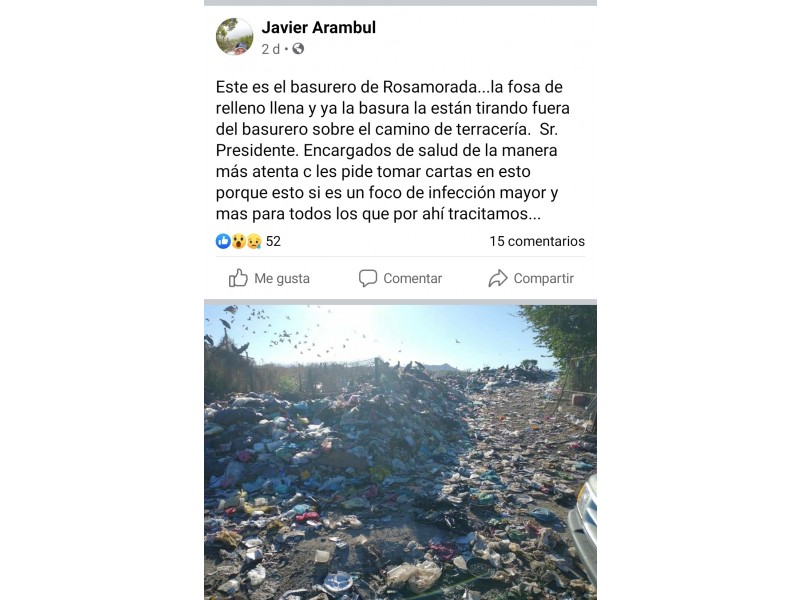Click the word Rosamorada in the post text
The height and width of the screenshot is (600, 800).
point(429,87)
